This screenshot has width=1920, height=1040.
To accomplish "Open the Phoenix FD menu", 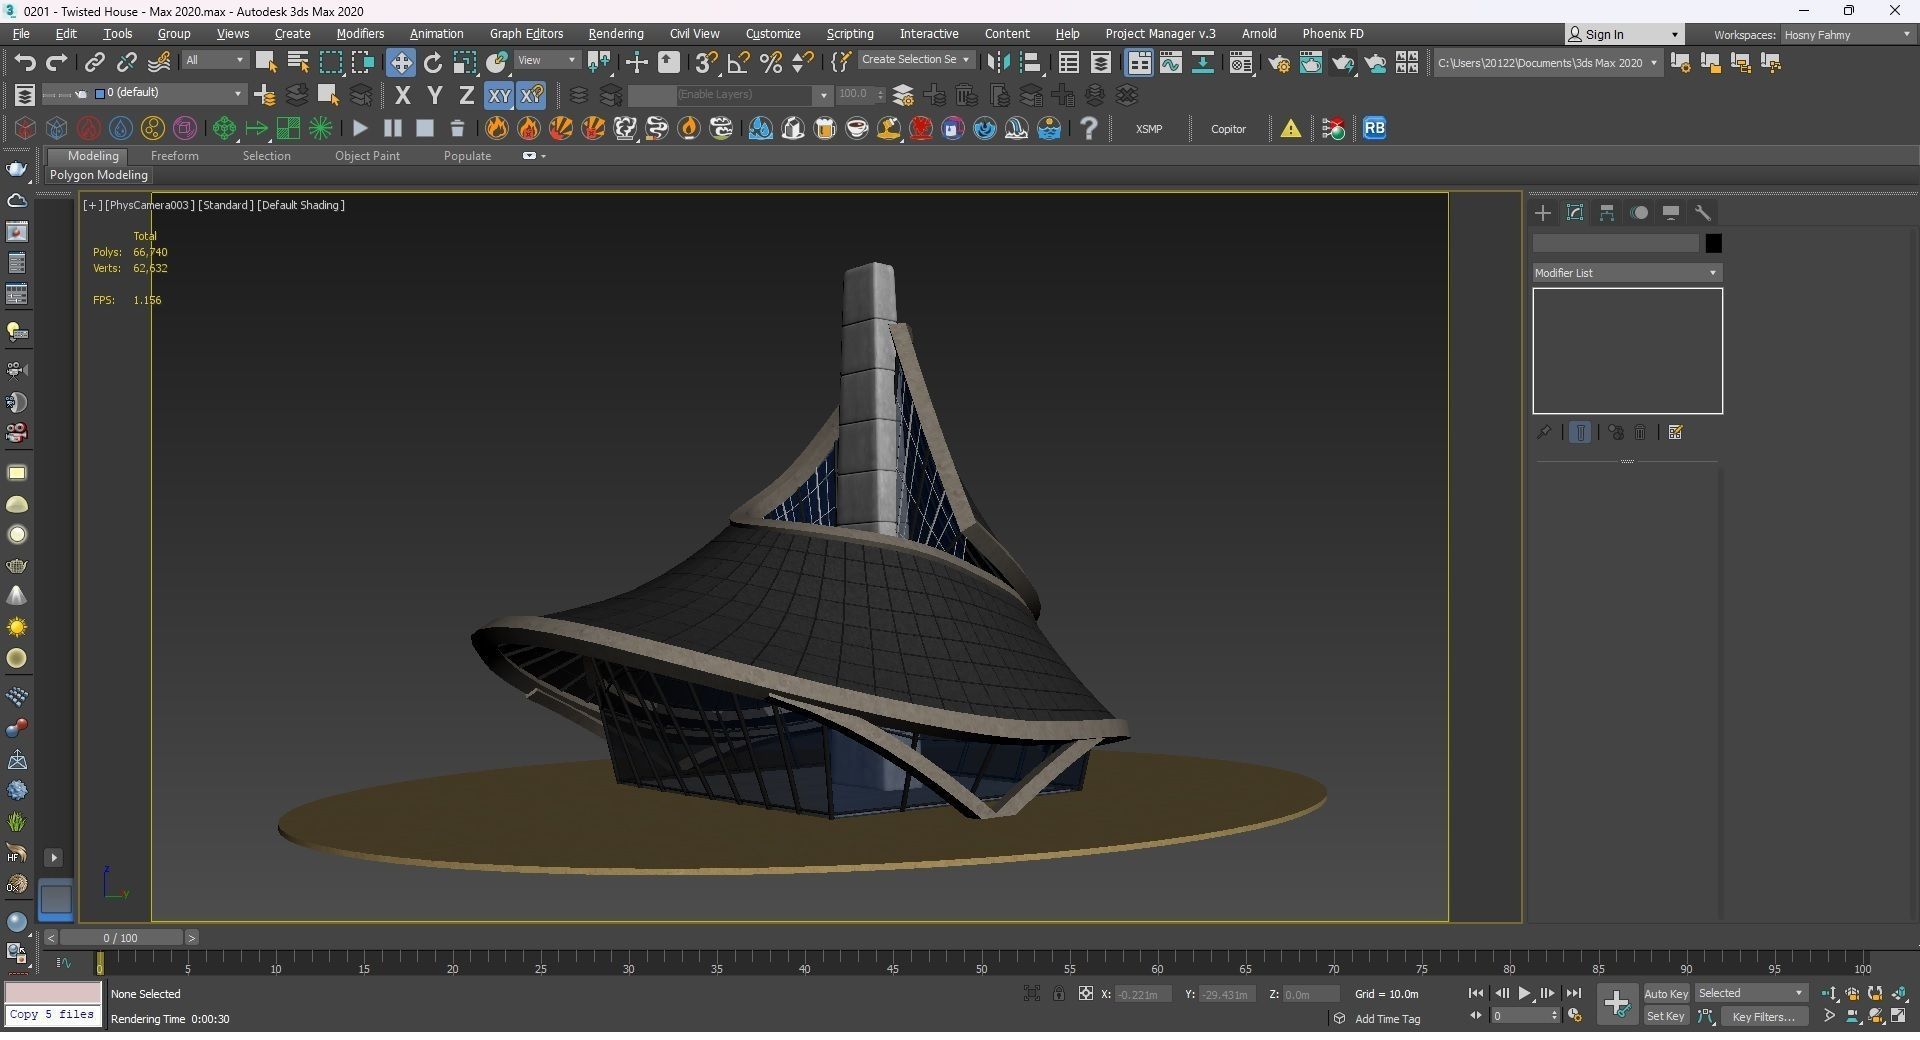I will 1333,34.
